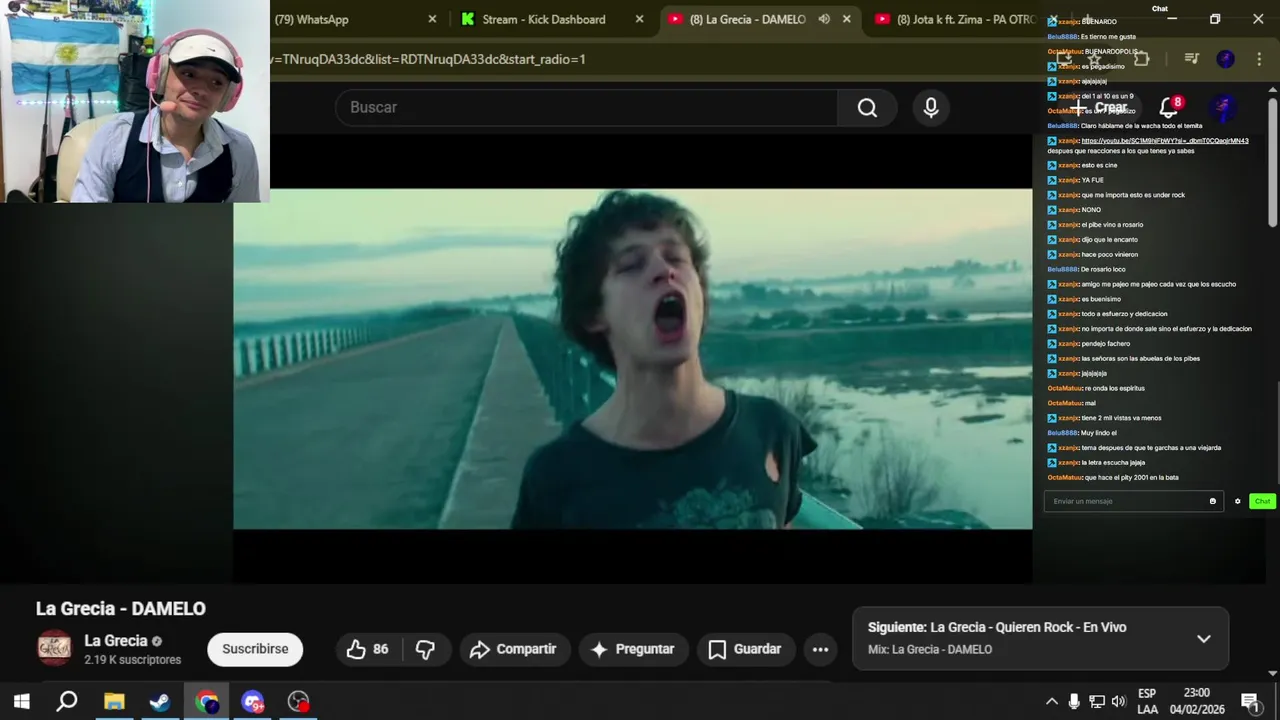The width and height of the screenshot is (1280, 720).
Task: Click the video player frame
Action: (x=632, y=359)
